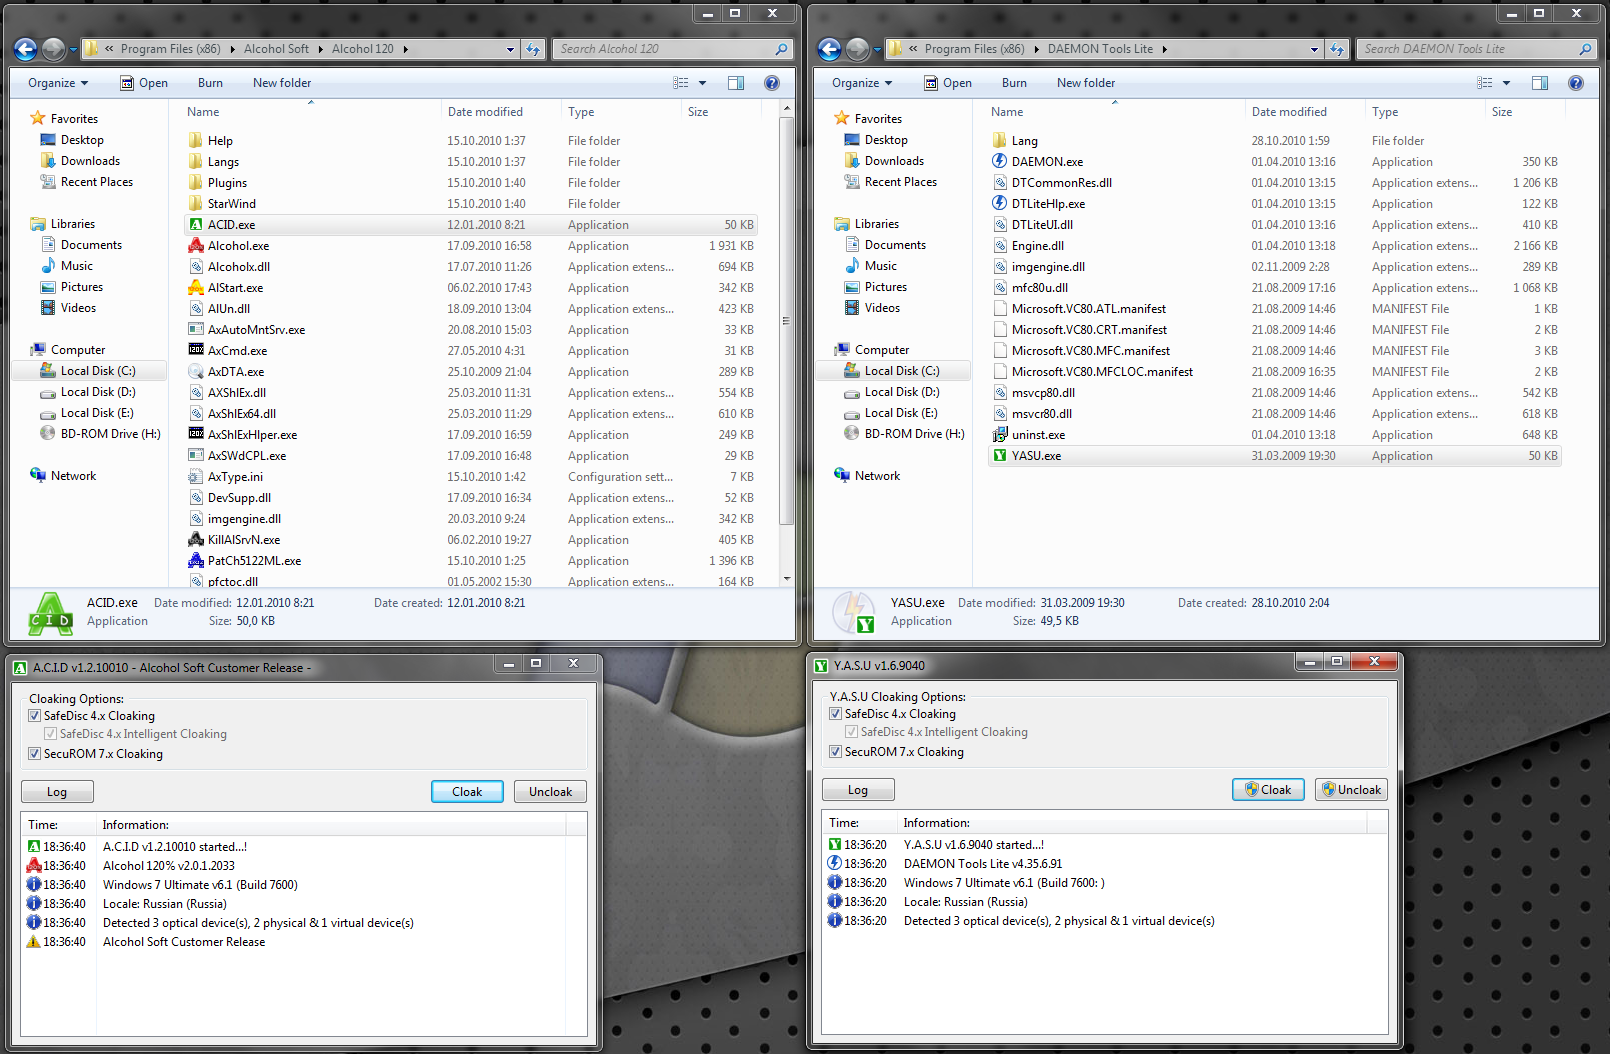
Task: Open Lang folder in DAEMON Tools Lite window
Action: 1000,141
